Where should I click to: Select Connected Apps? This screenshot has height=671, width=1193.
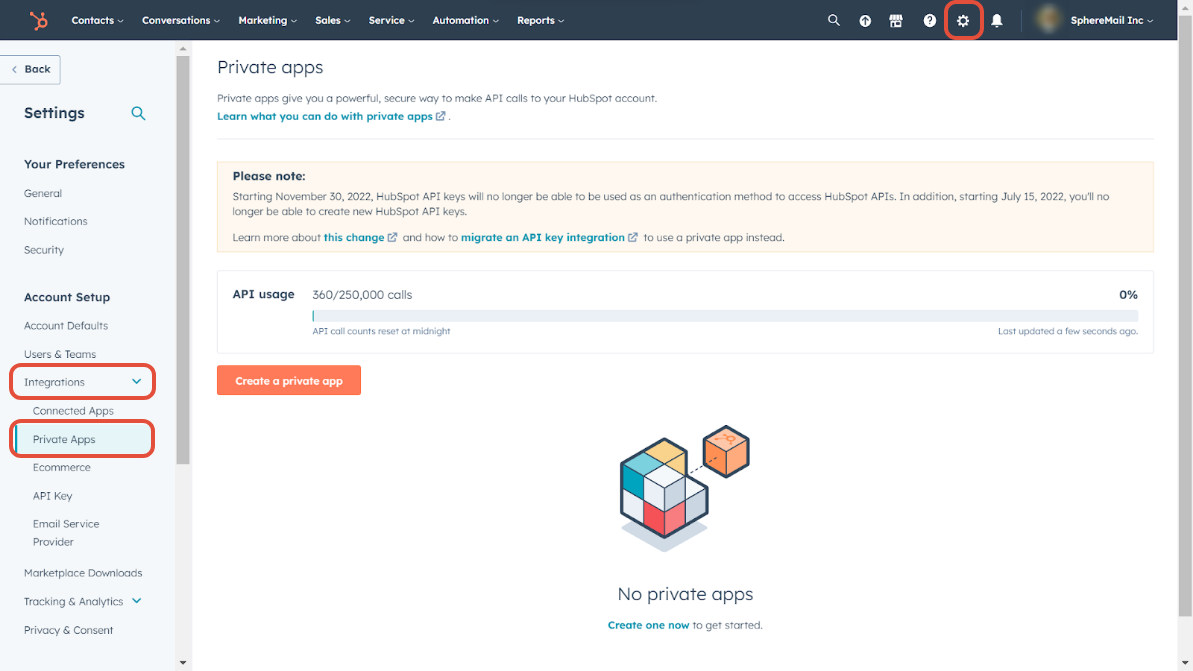73,411
